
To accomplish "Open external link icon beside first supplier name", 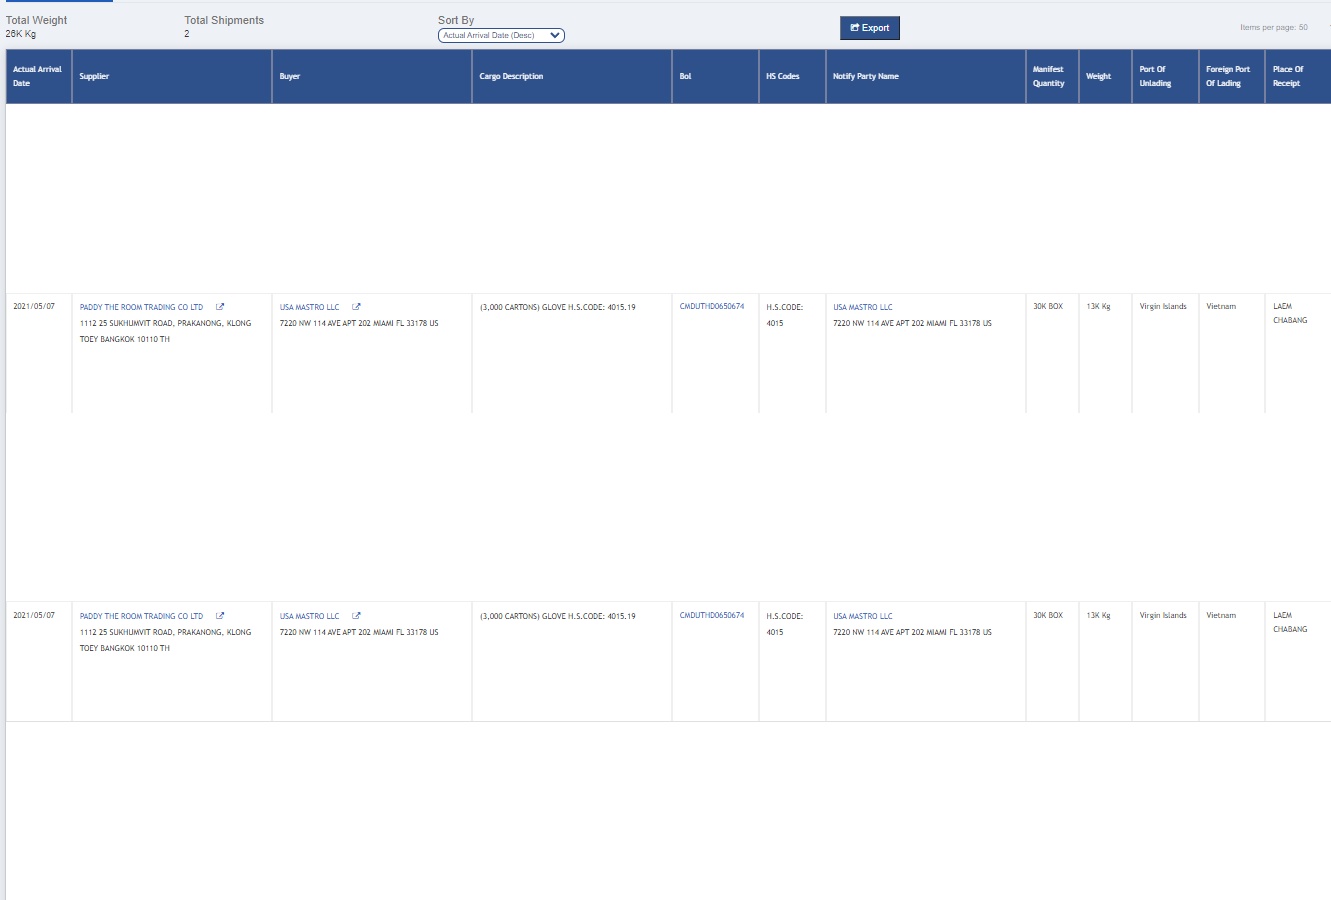I will point(220,307).
